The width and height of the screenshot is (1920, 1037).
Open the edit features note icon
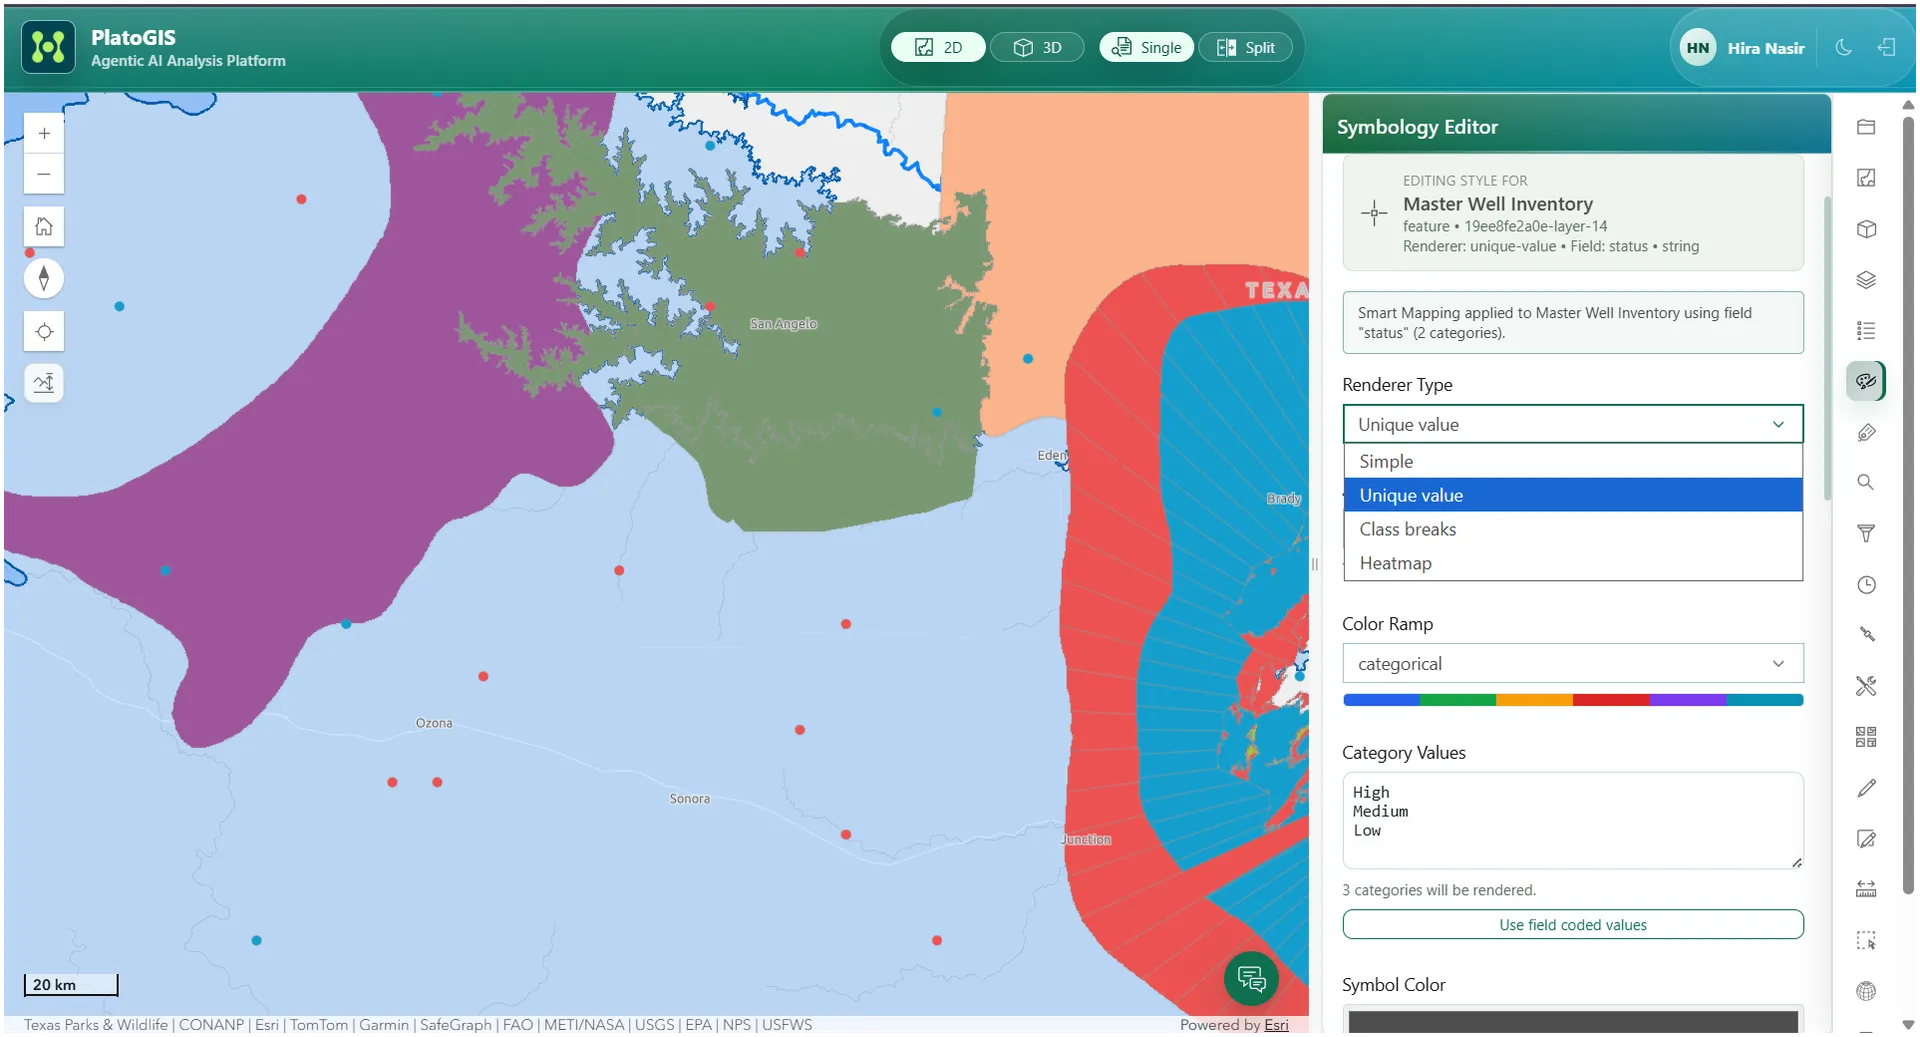(1865, 839)
